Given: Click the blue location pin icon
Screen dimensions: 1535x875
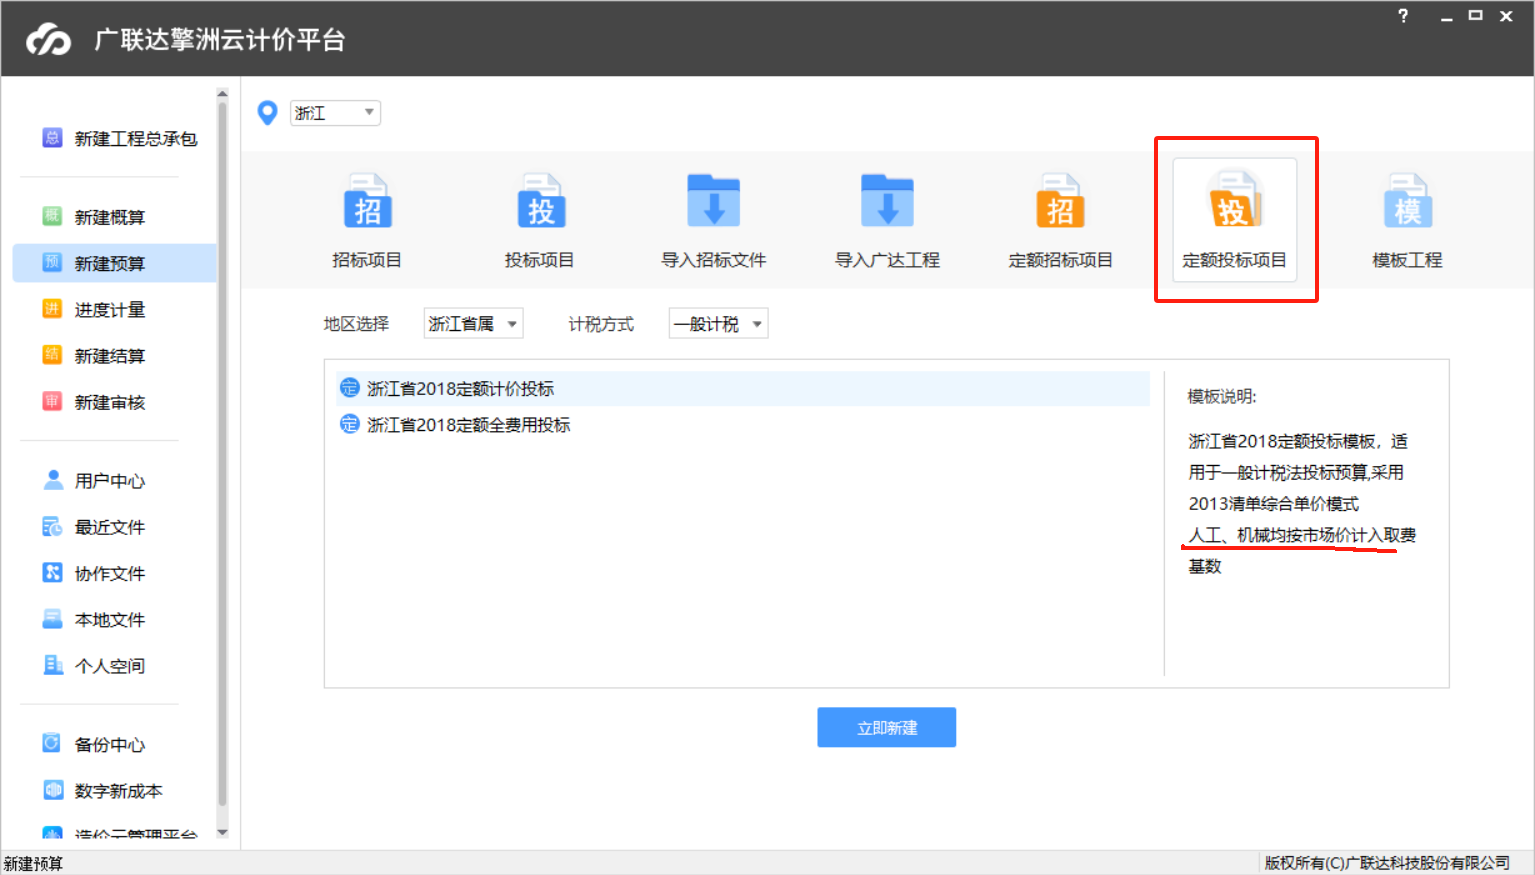Looking at the screenshot, I should 267,113.
